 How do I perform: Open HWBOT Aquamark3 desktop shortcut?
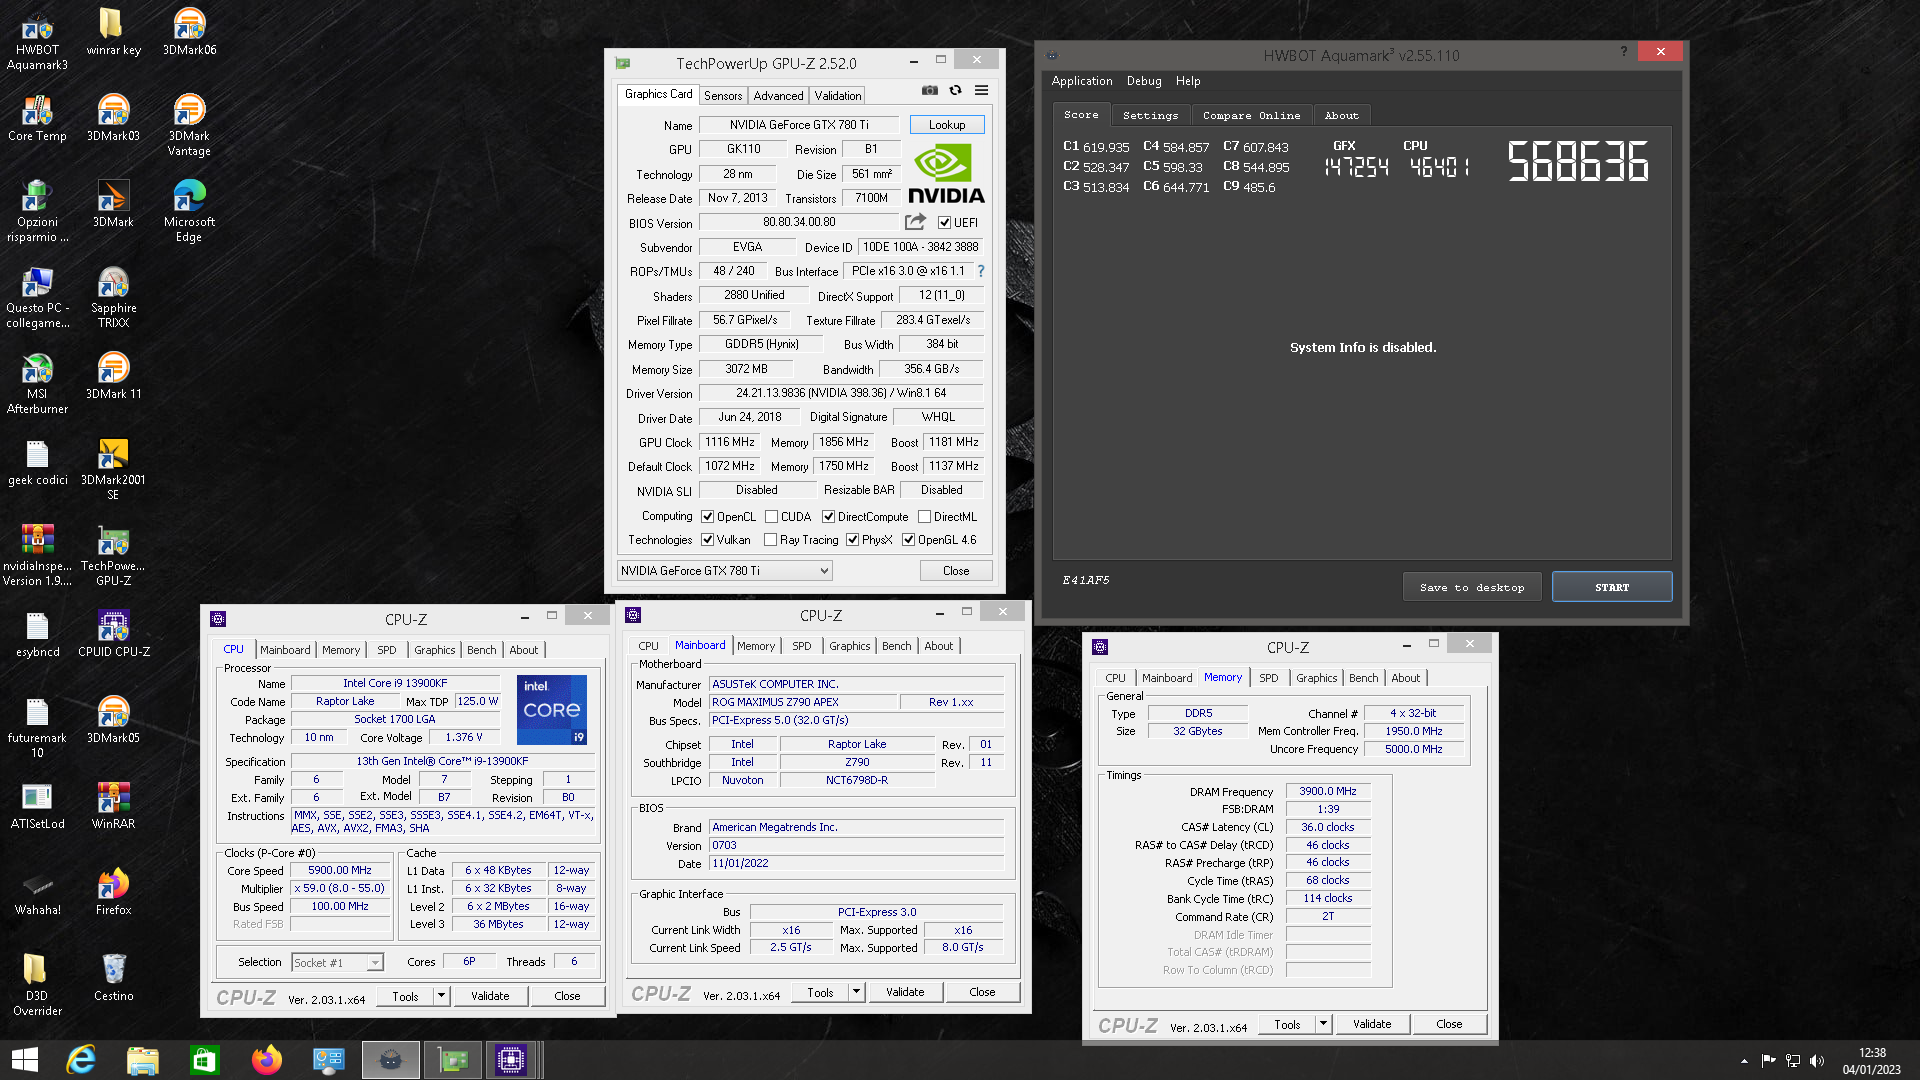(37, 40)
